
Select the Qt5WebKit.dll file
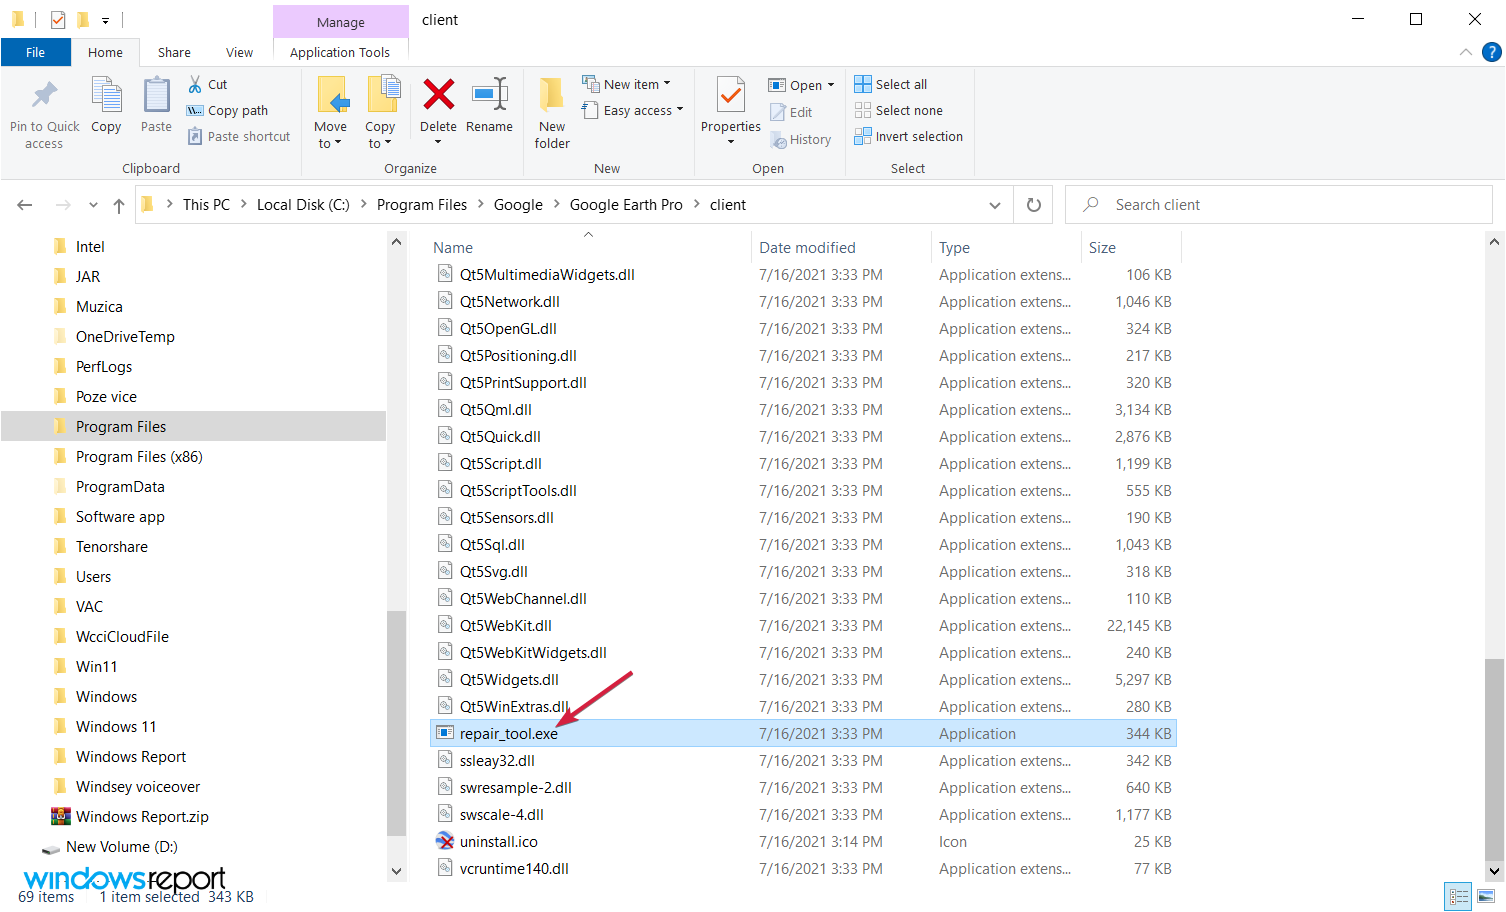click(505, 626)
